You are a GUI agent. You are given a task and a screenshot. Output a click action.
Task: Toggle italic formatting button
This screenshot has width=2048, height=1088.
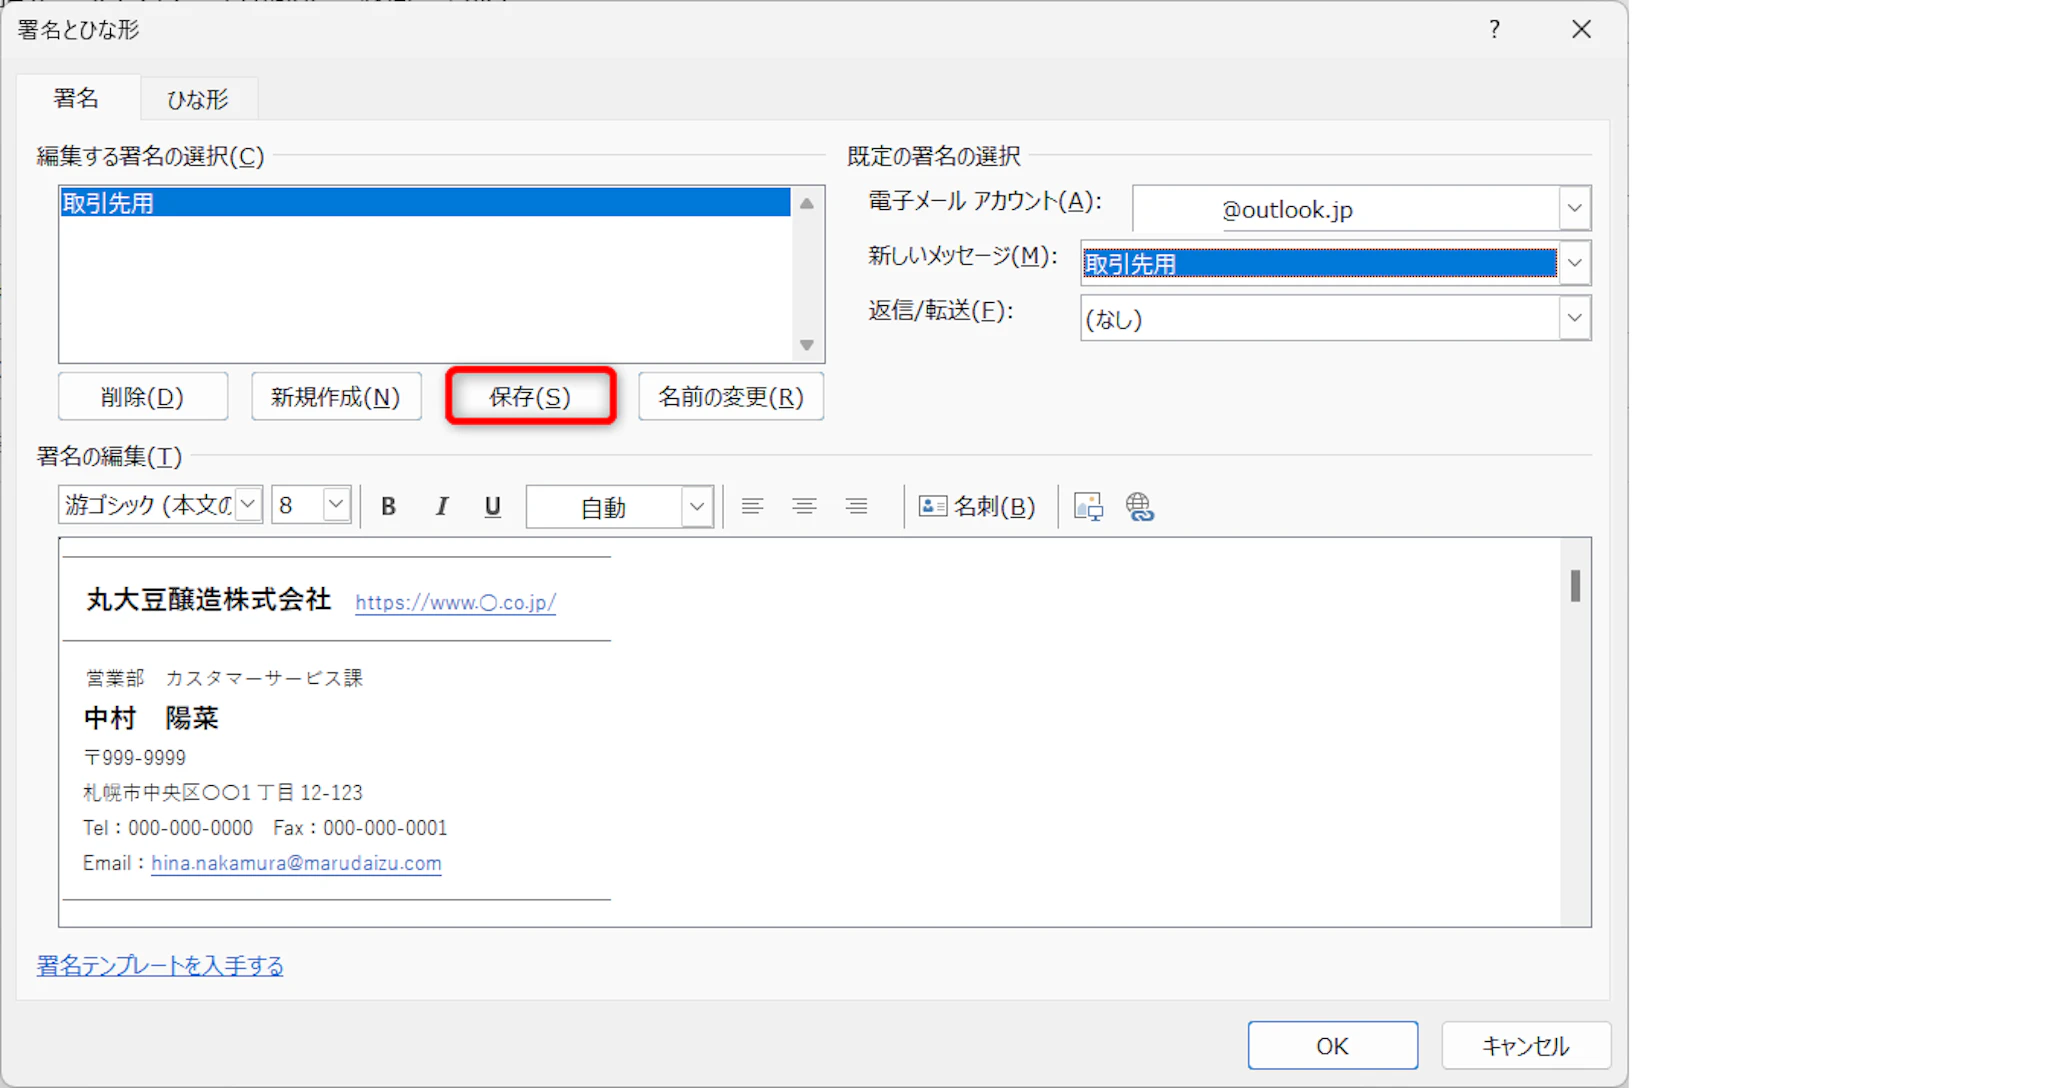click(x=441, y=507)
